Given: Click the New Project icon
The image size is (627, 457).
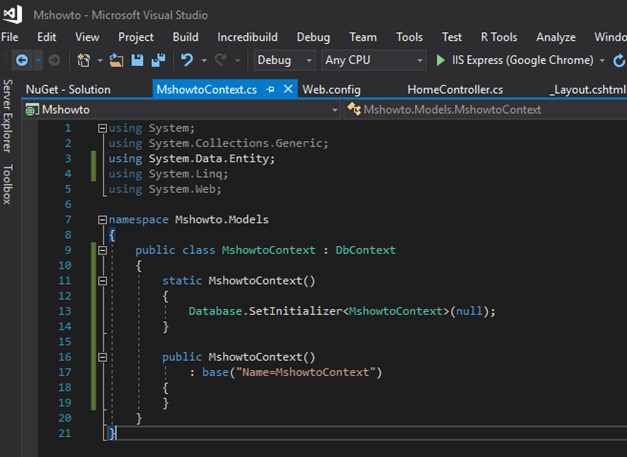Looking at the screenshot, I should pyautogui.click(x=84, y=60).
